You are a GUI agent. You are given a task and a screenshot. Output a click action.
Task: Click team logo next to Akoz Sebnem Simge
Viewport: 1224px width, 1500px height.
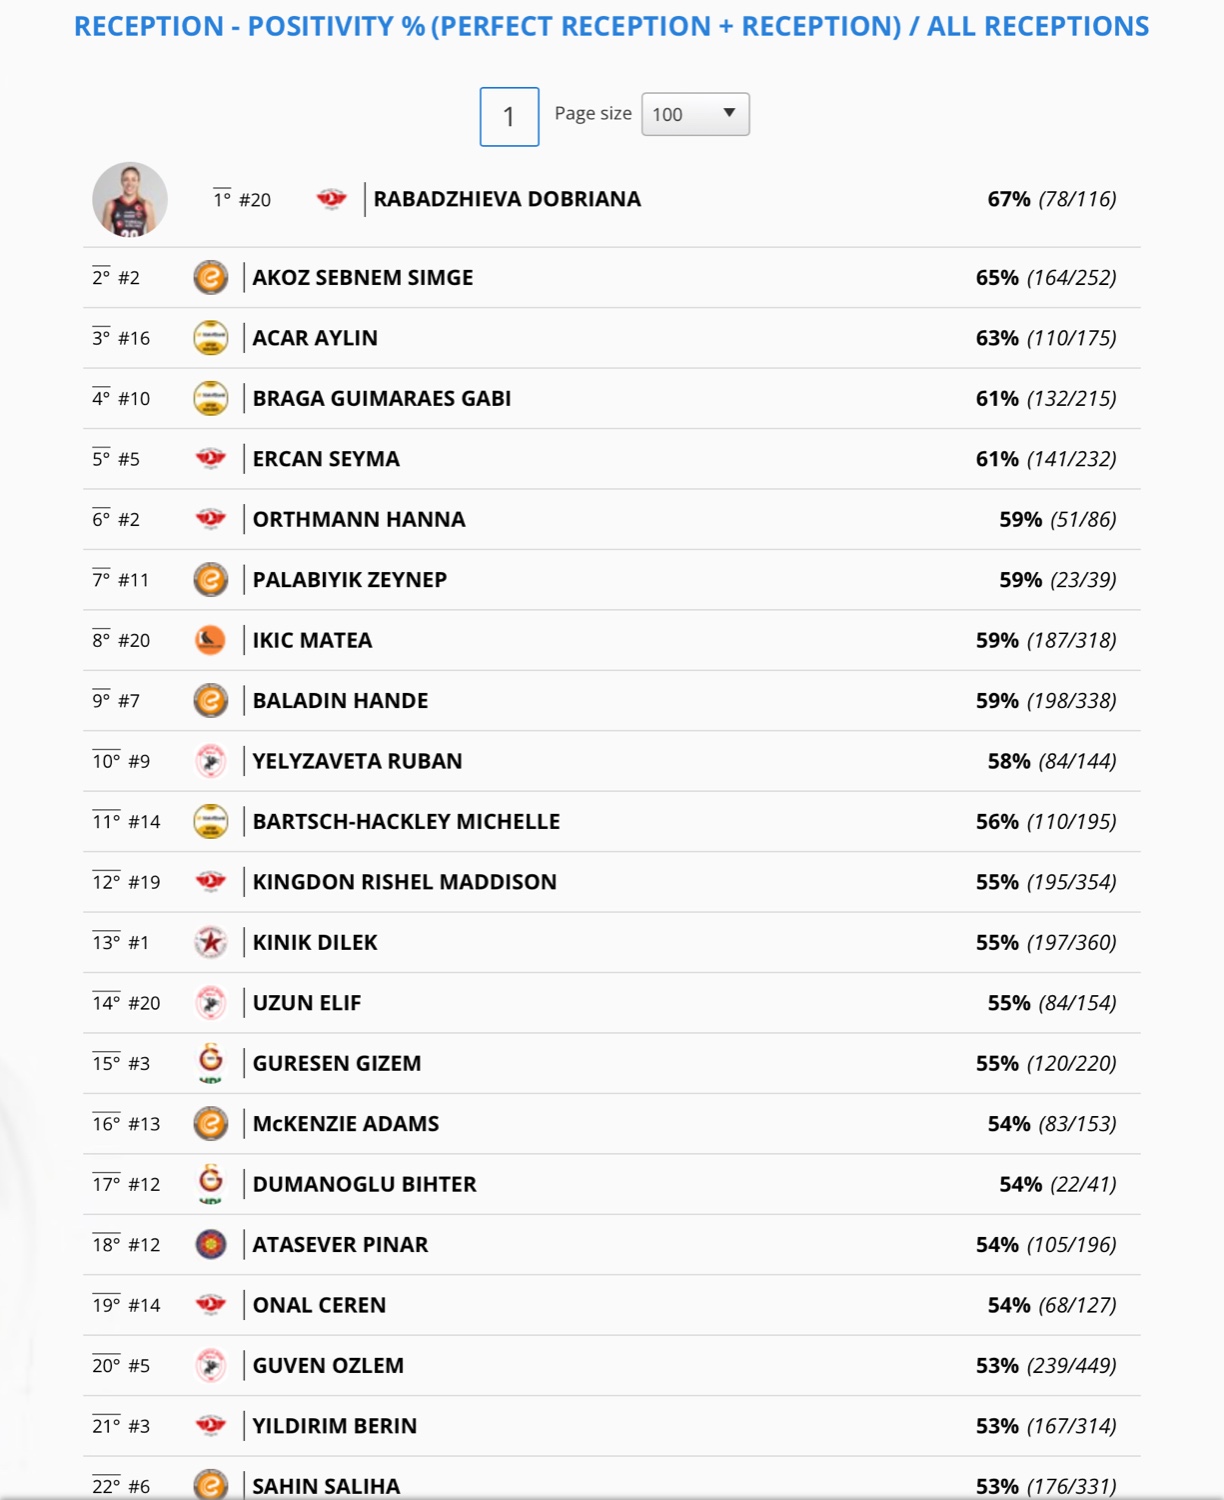(210, 277)
